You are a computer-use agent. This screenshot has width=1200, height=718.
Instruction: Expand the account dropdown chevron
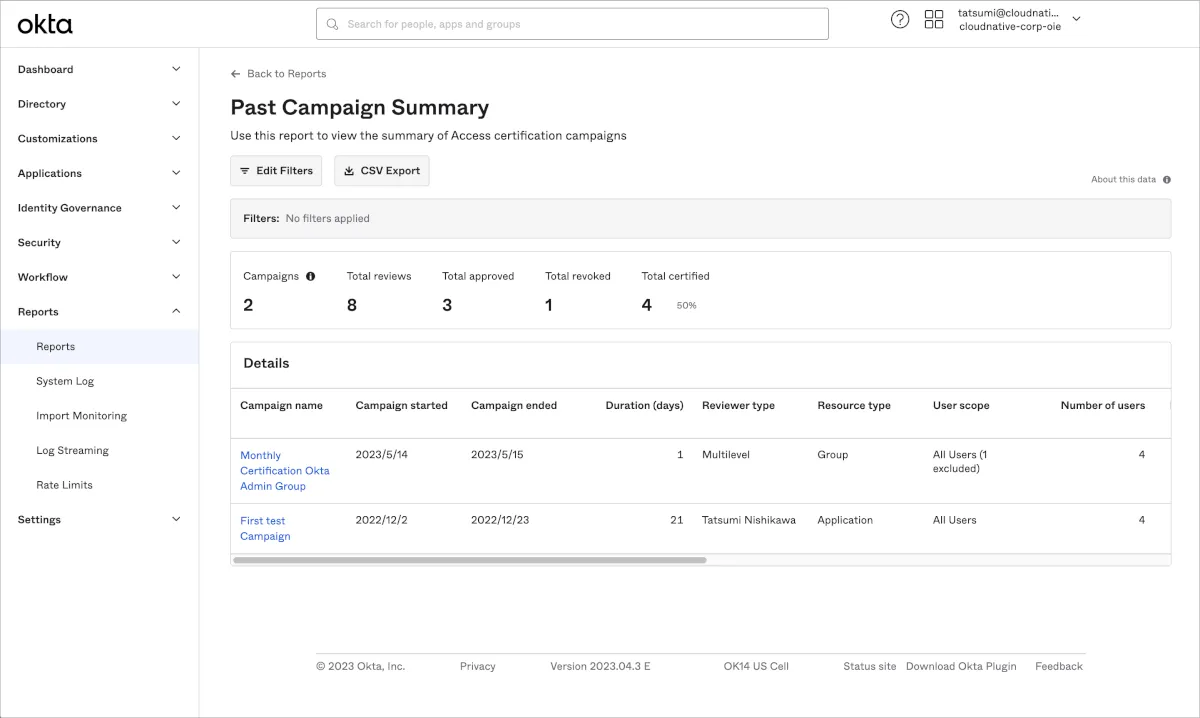(1076, 19)
